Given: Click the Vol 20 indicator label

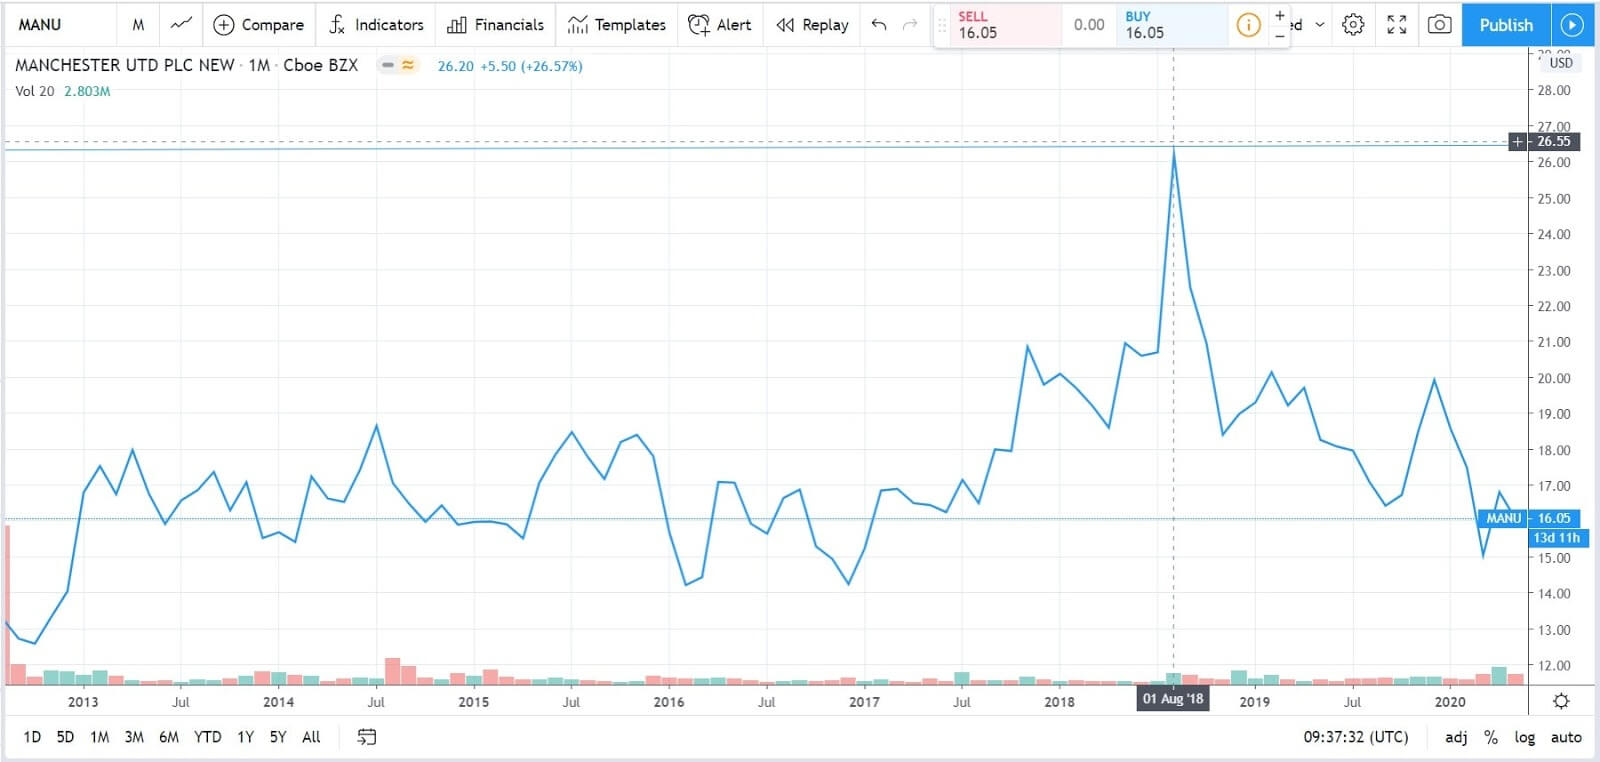Looking at the screenshot, I should coord(35,91).
